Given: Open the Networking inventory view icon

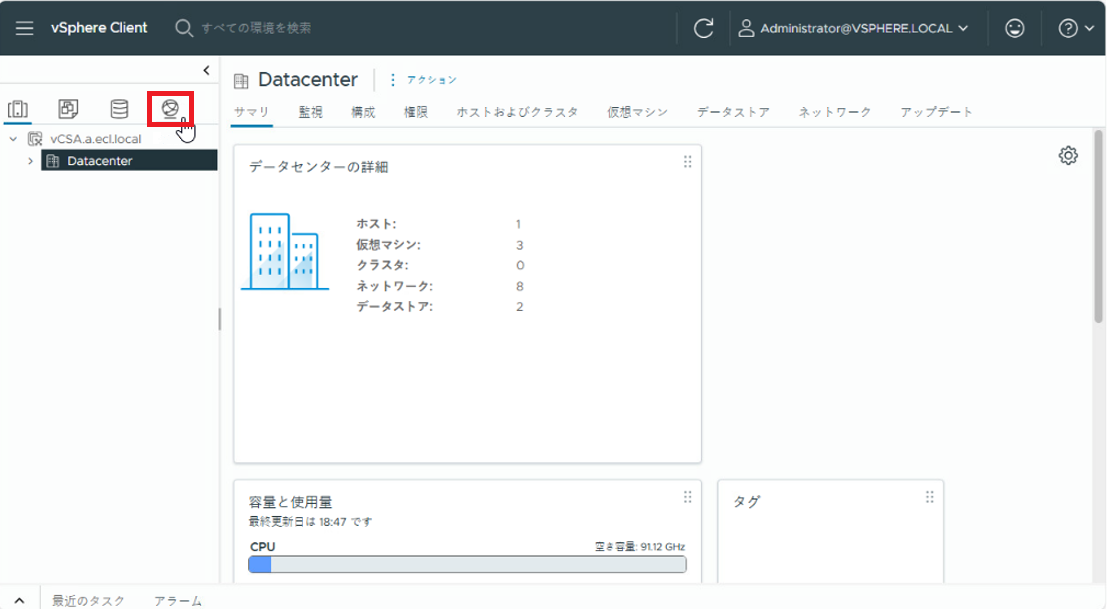Looking at the screenshot, I should [x=170, y=108].
